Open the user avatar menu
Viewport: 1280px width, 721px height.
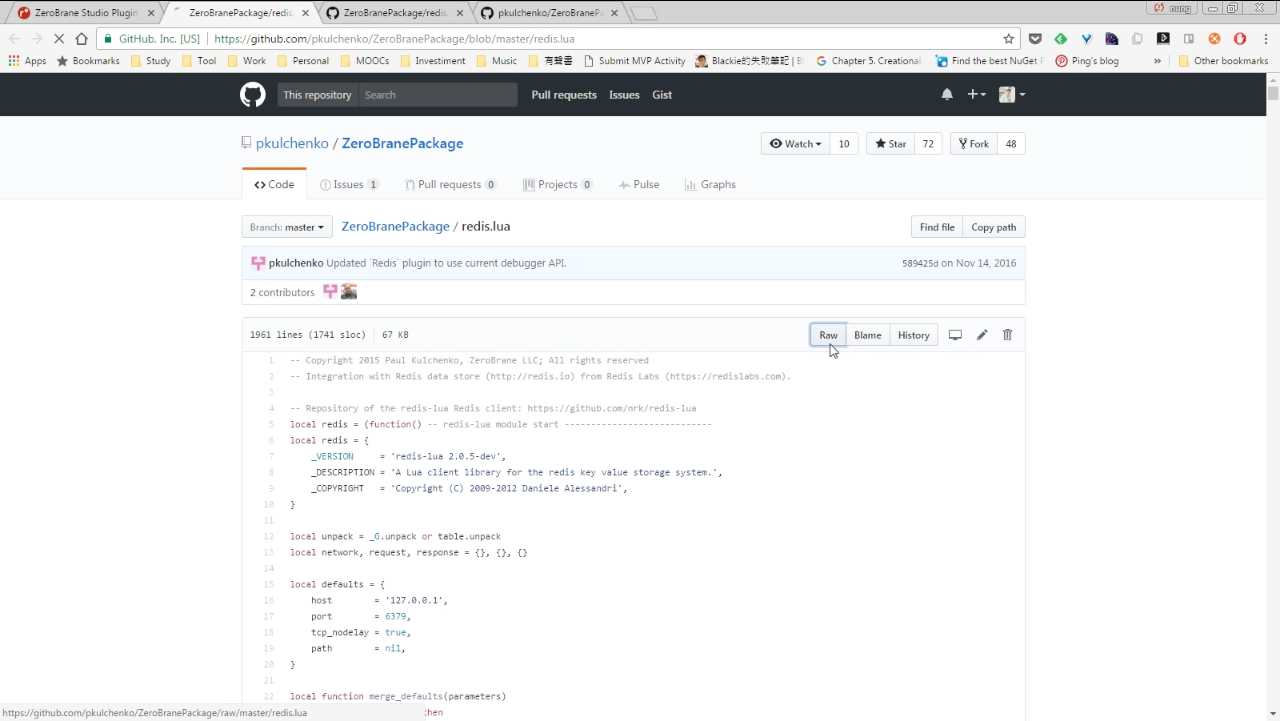(1012, 95)
